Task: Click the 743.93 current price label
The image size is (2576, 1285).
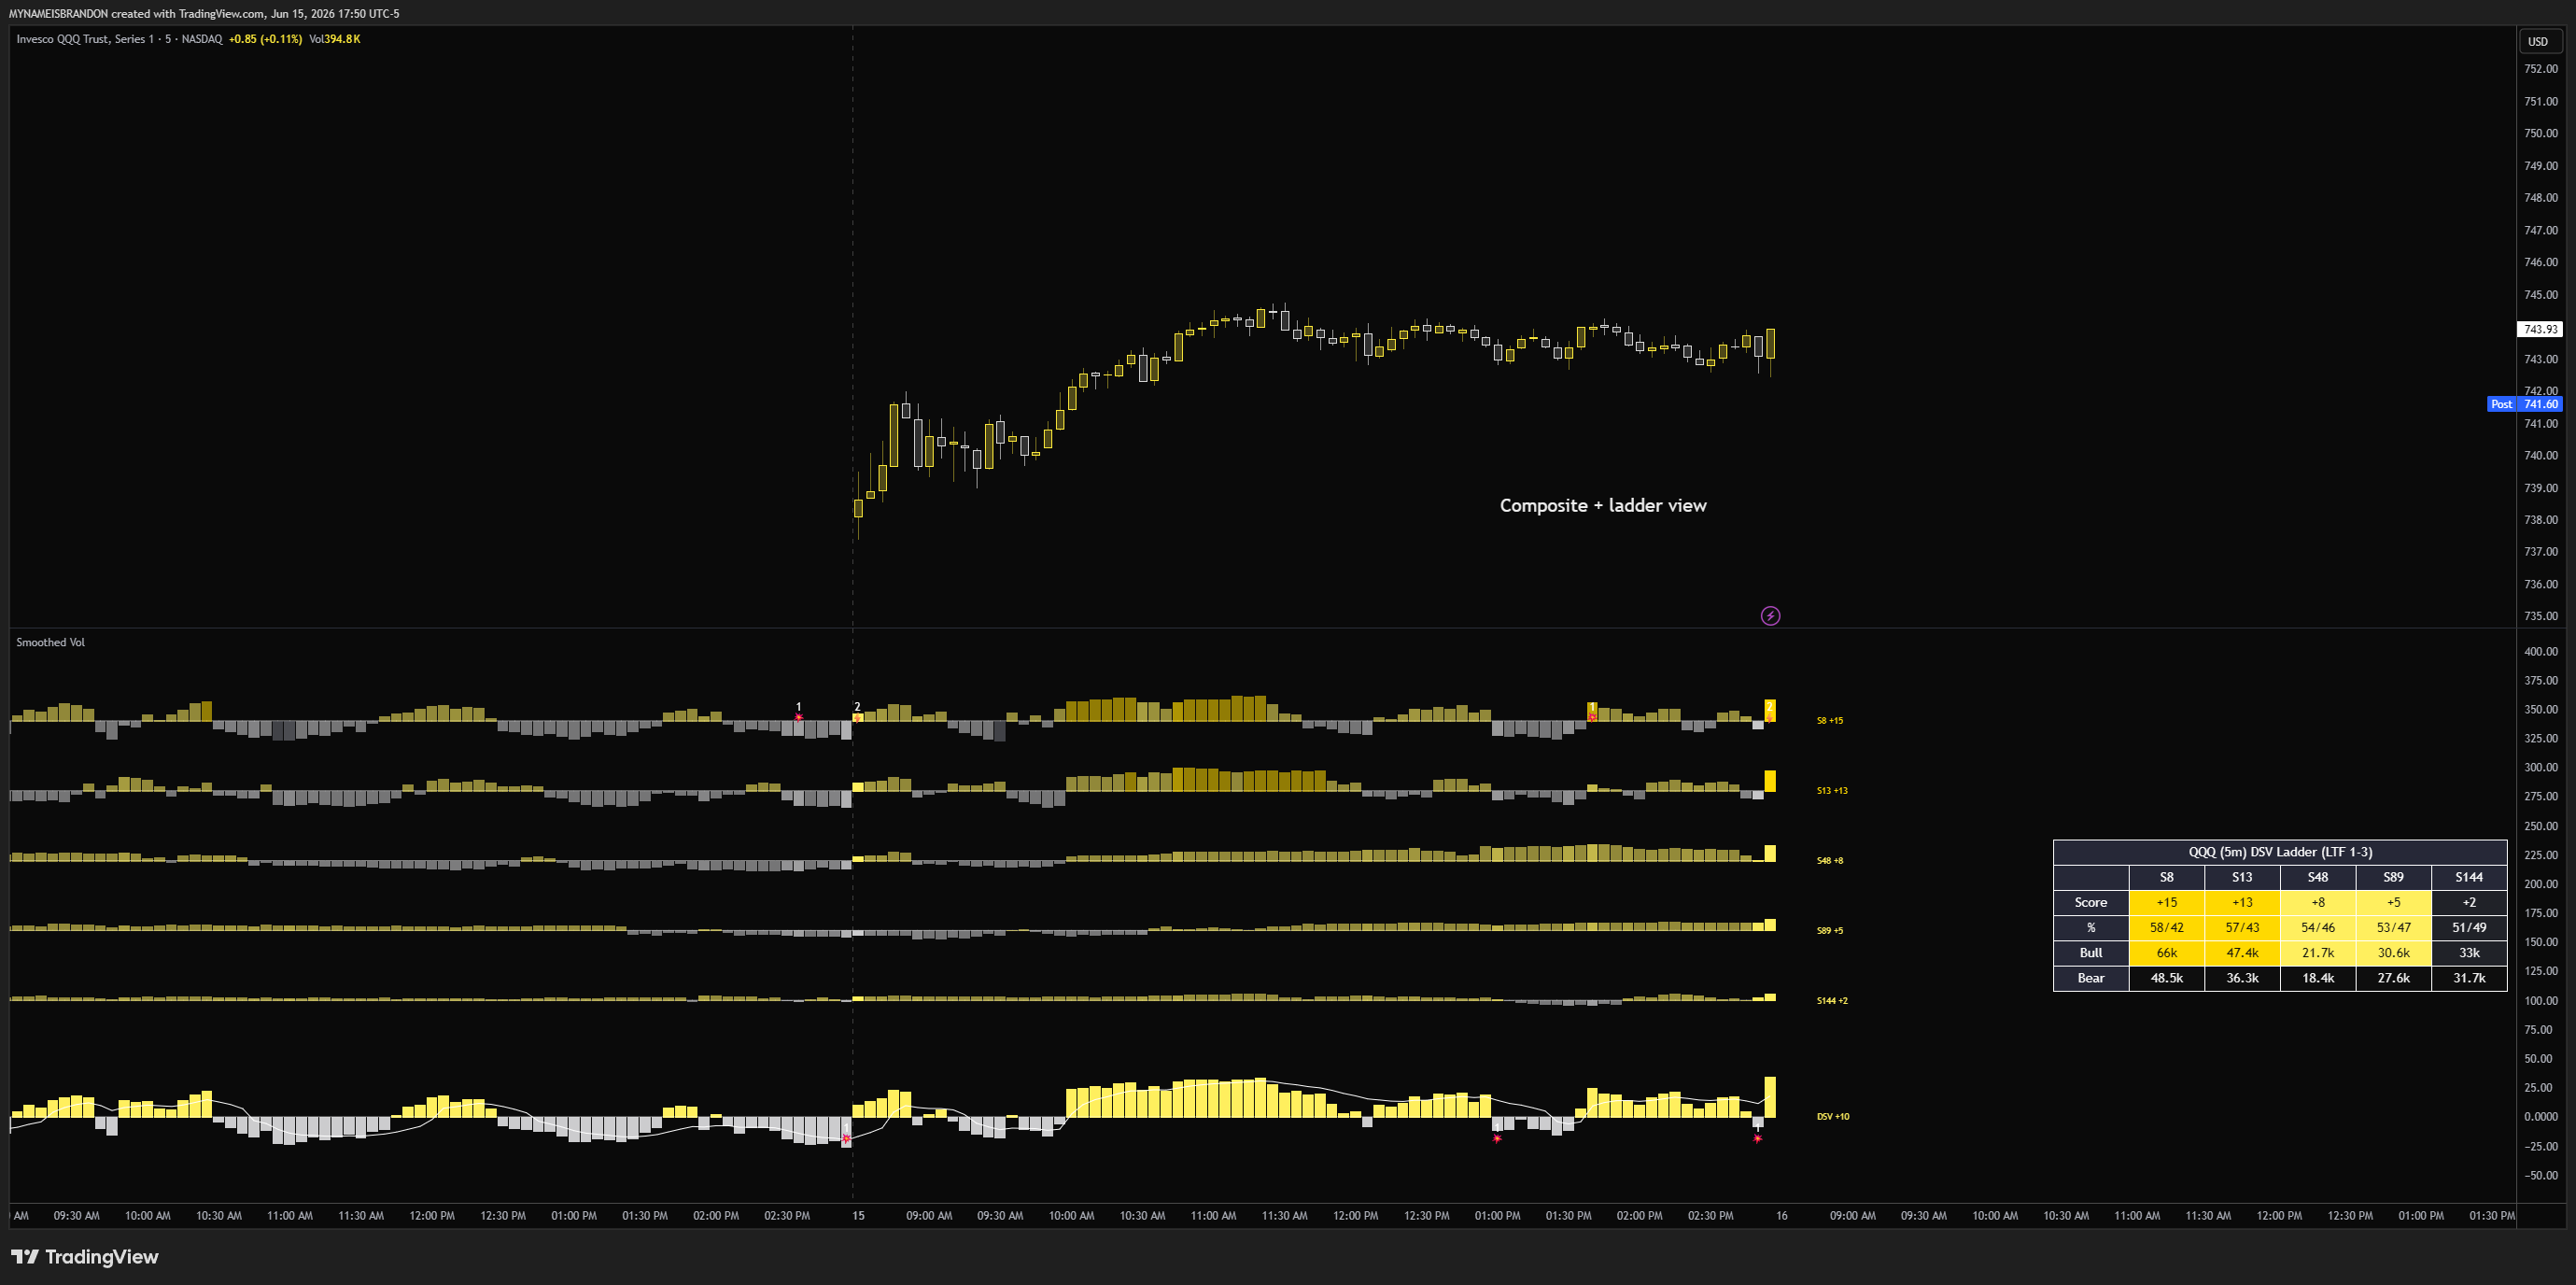Action: pyautogui.click(x=2539, y=329)
